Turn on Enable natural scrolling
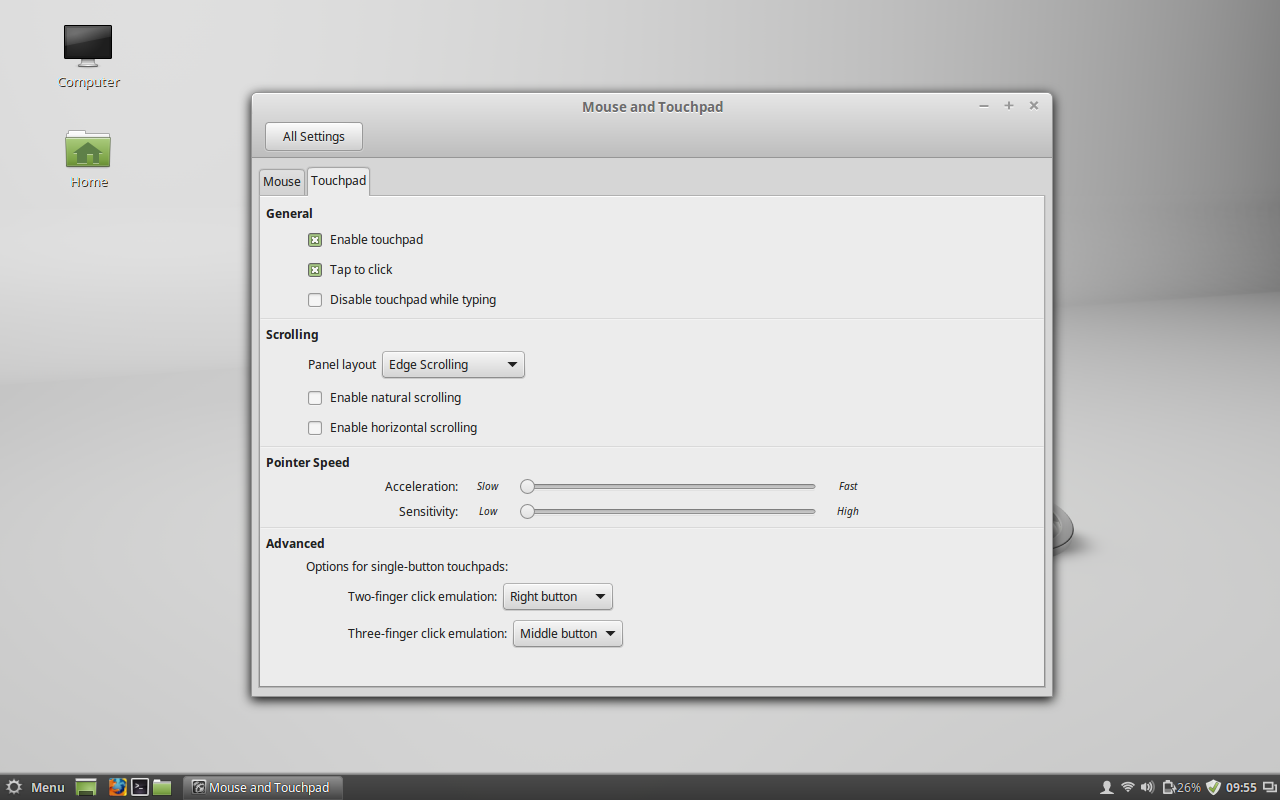The height and width of the screenshot is (800, 1280). point(315,398)
